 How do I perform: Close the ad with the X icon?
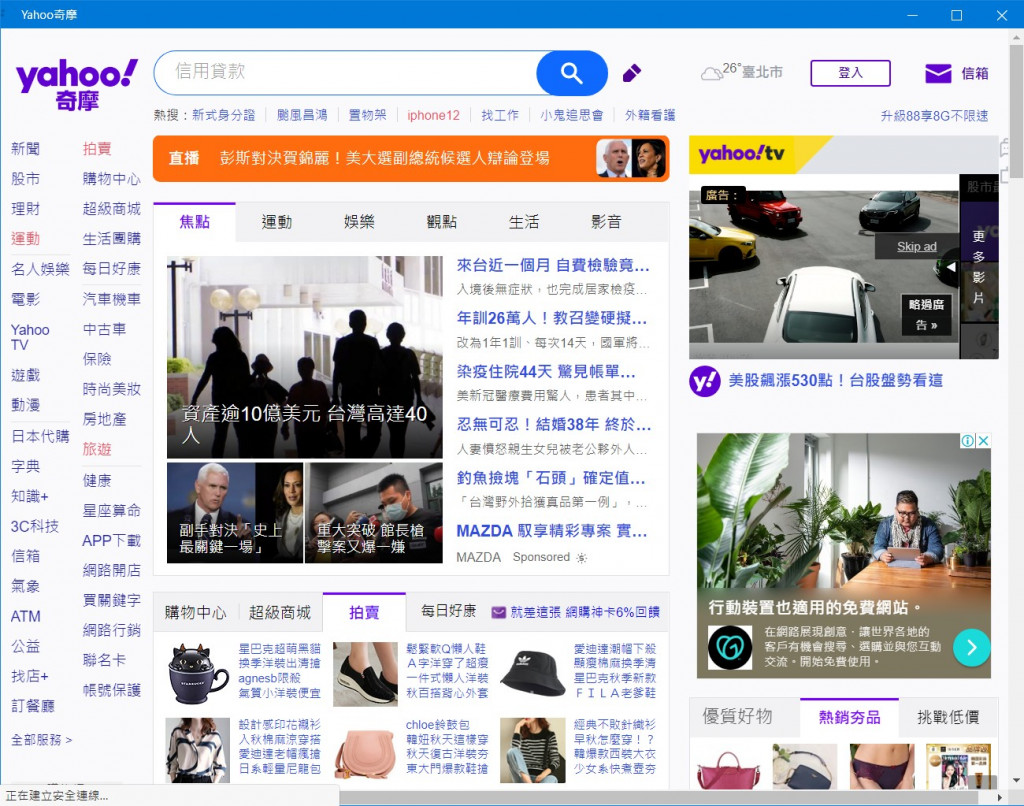(983, 441)
